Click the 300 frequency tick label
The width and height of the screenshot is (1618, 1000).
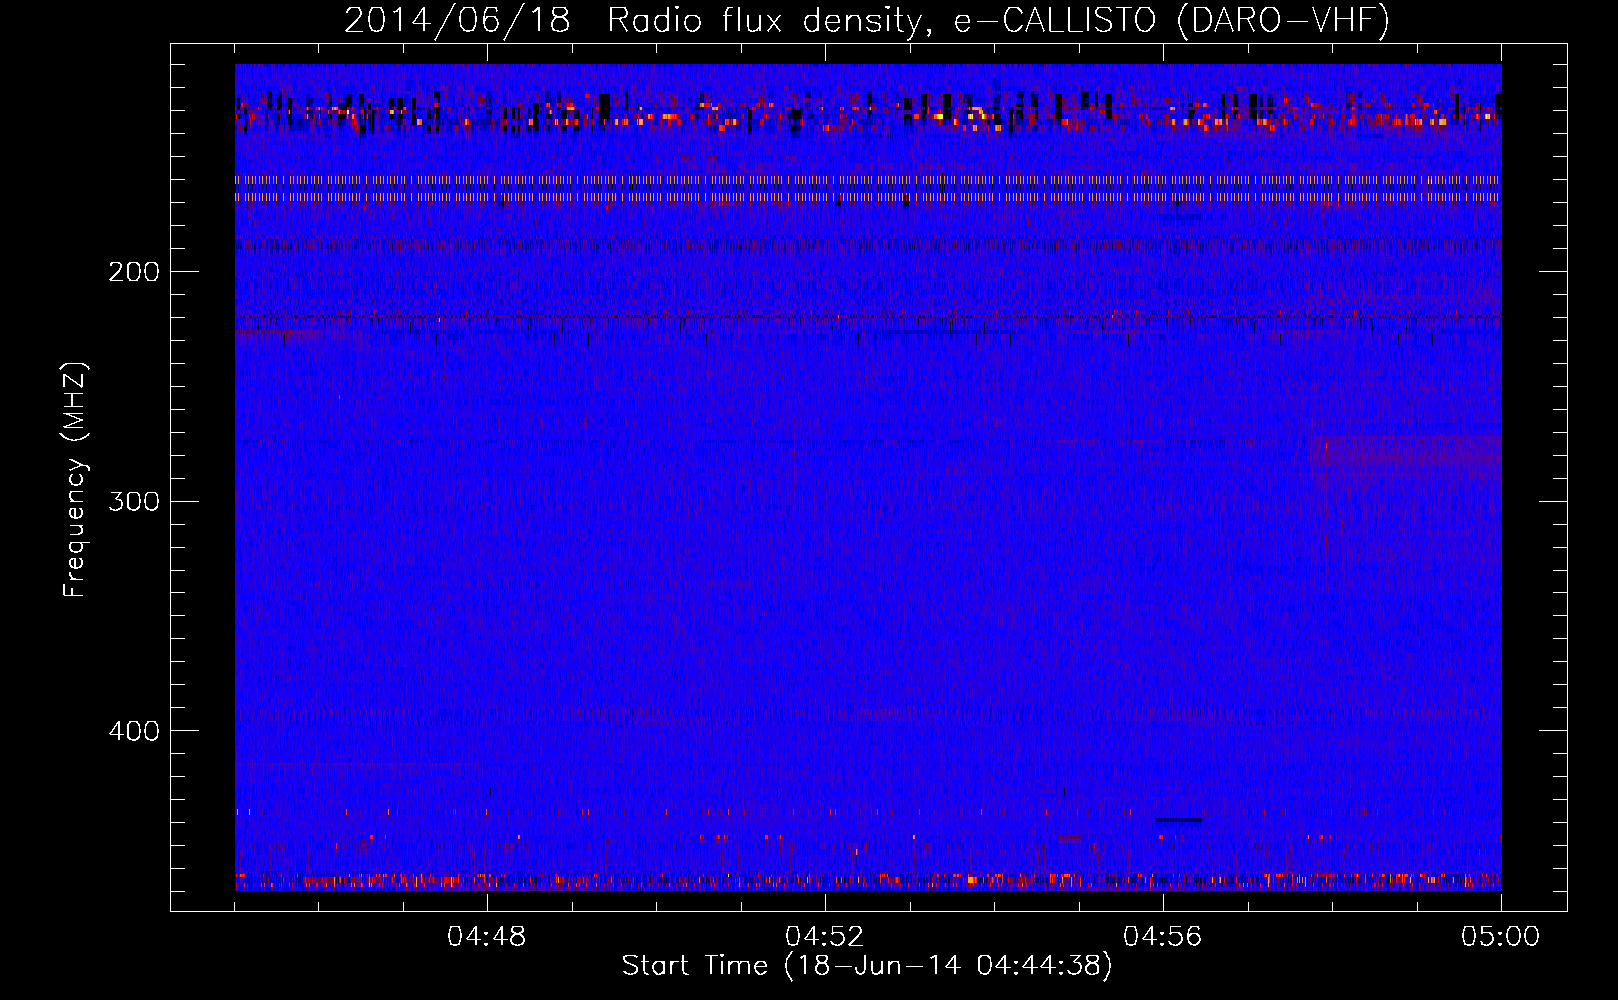[x=133, y=501]
